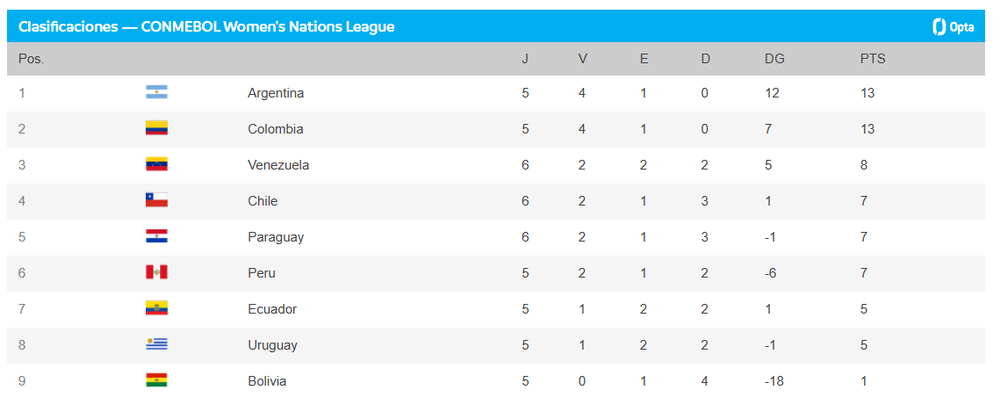Click the Argentina flag icon
The image size is (1000, 419).
[x=156, y=93]
